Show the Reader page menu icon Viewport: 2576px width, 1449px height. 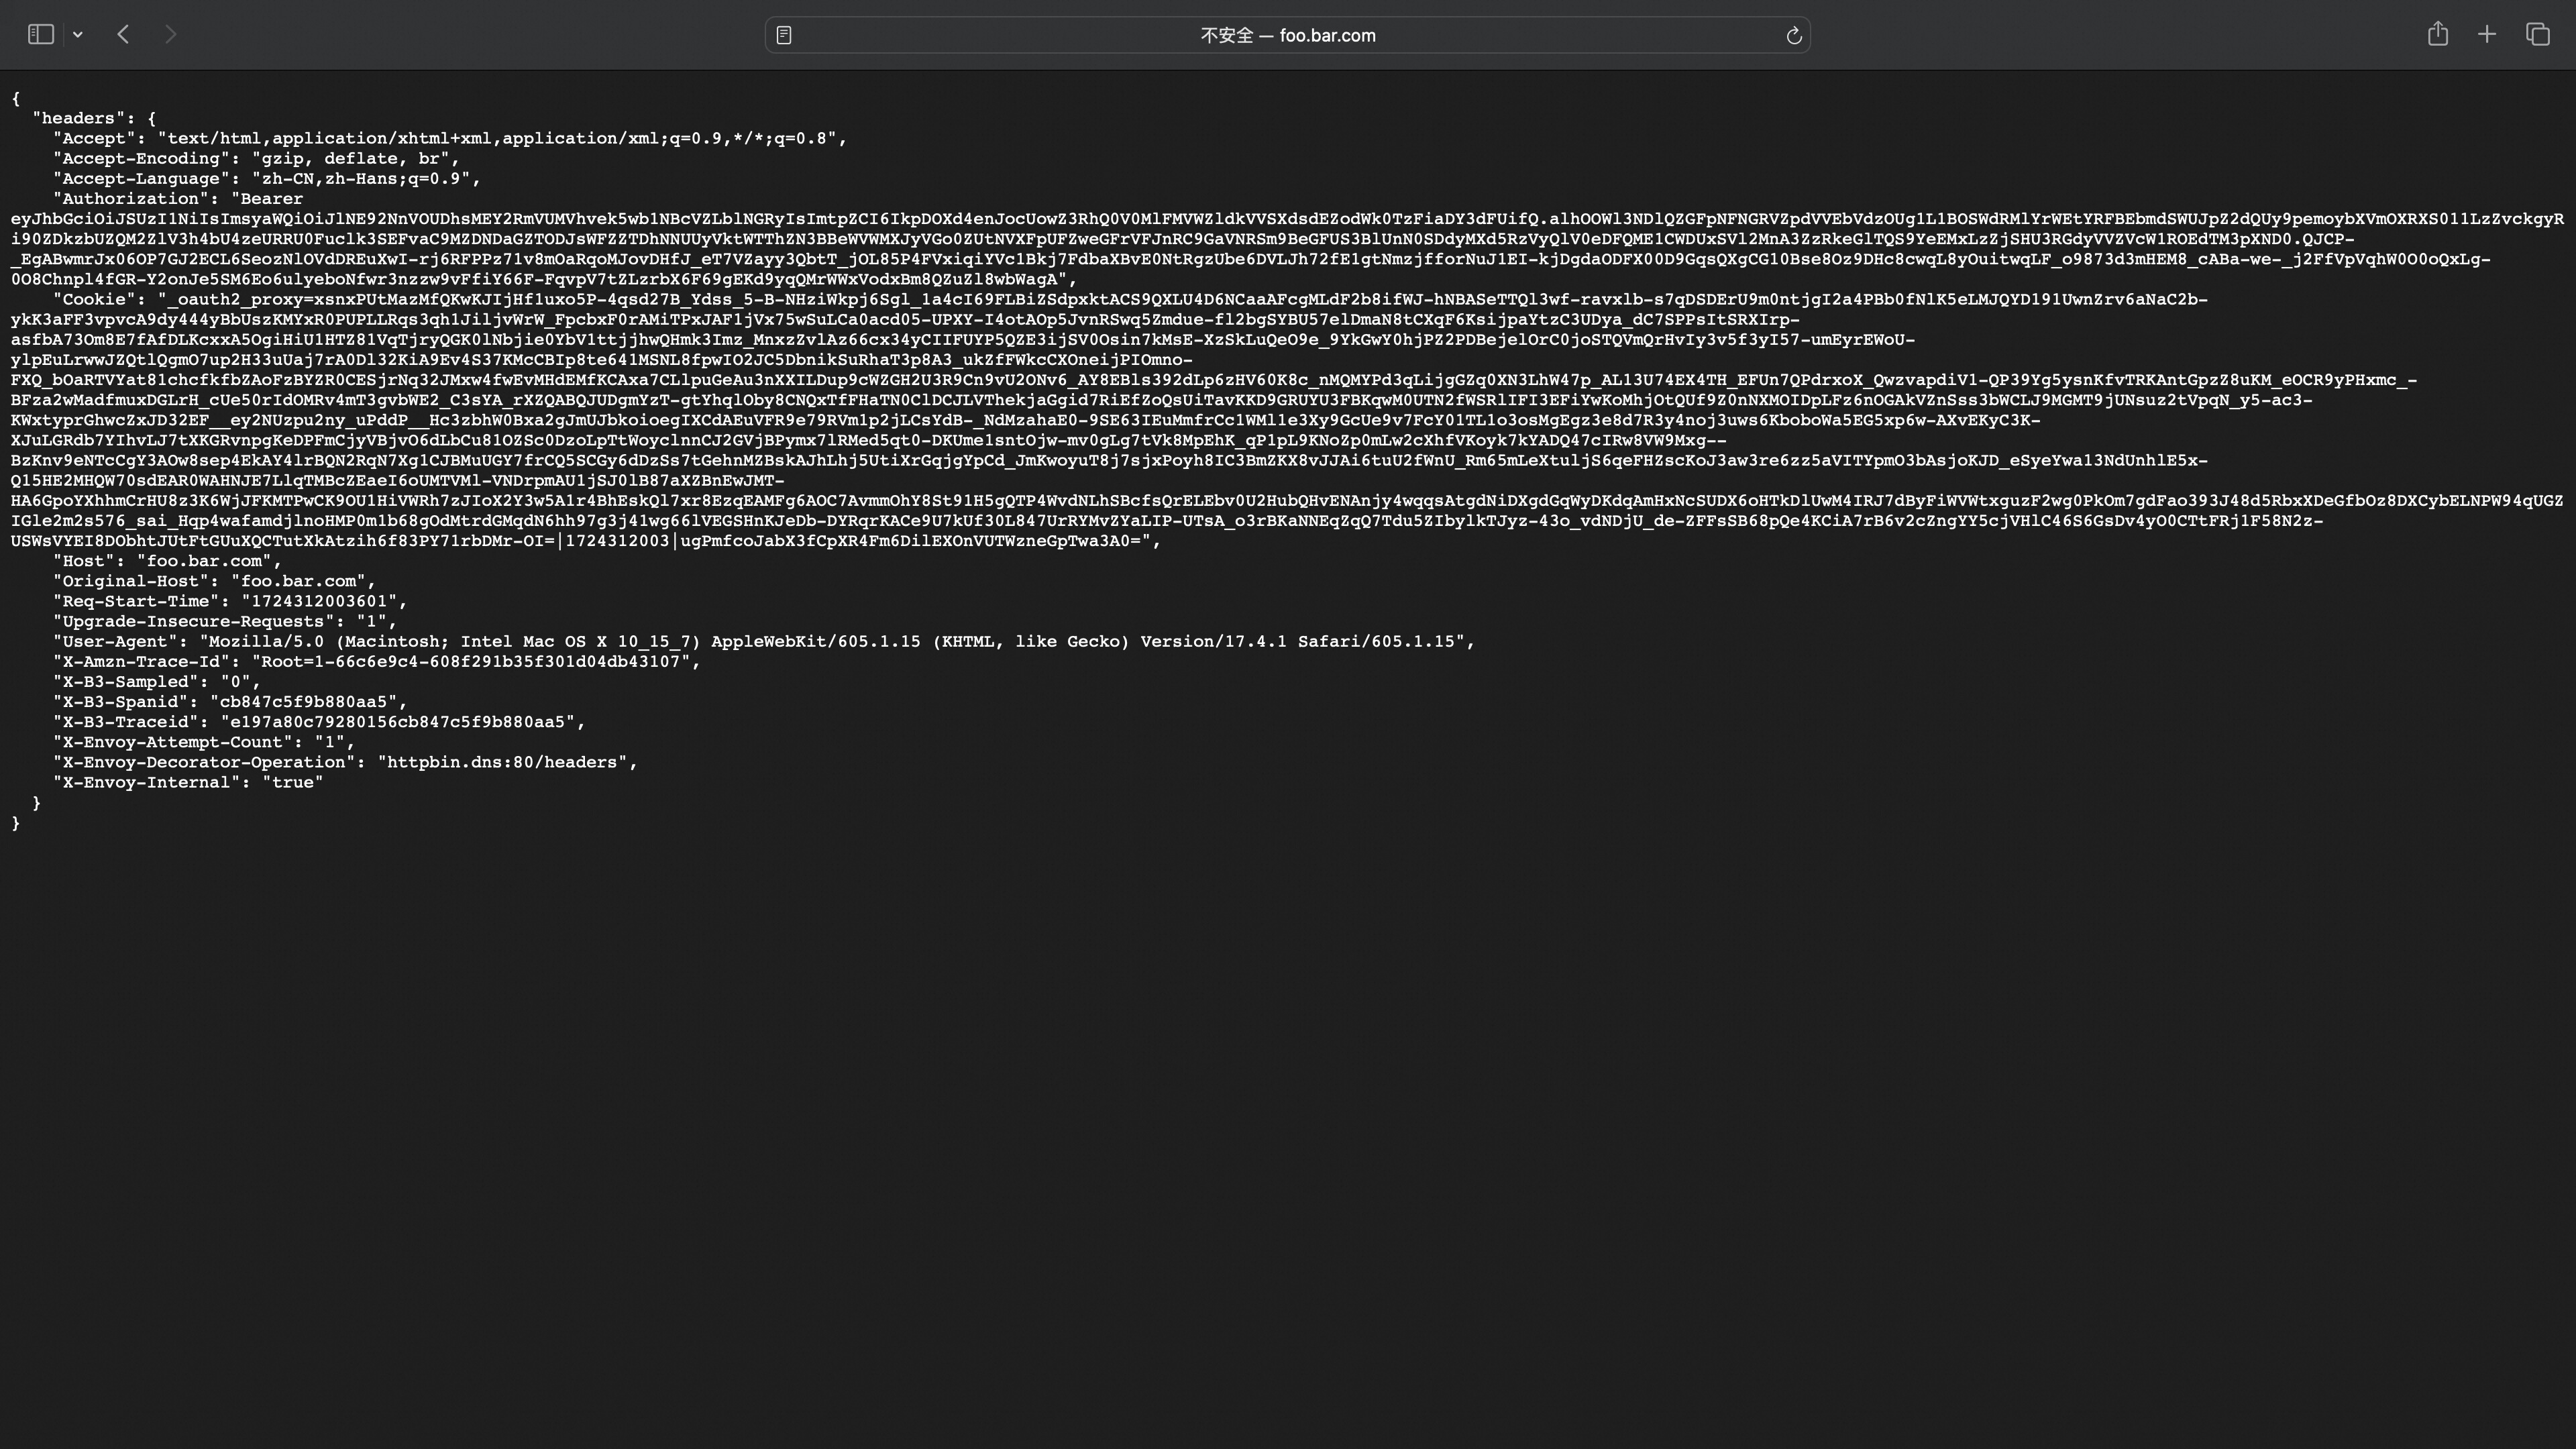pyautogui.click(x=784, y=35)
